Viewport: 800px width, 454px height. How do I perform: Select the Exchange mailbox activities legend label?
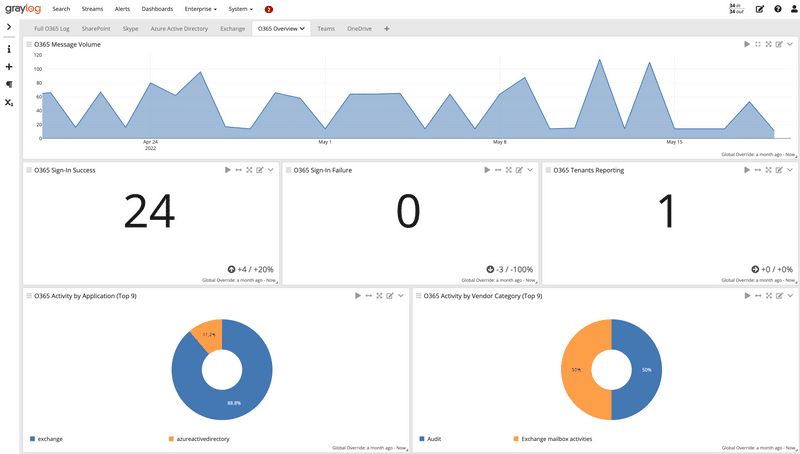[557, 439]
